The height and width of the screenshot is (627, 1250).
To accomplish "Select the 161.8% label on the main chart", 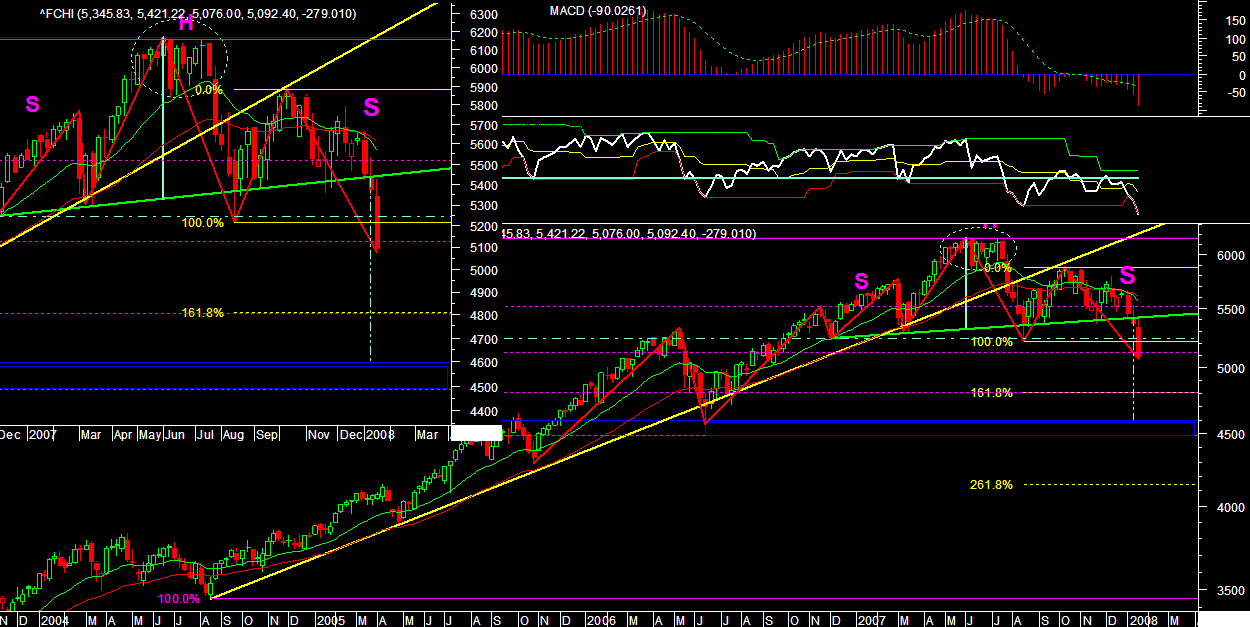I will (992, 393).
